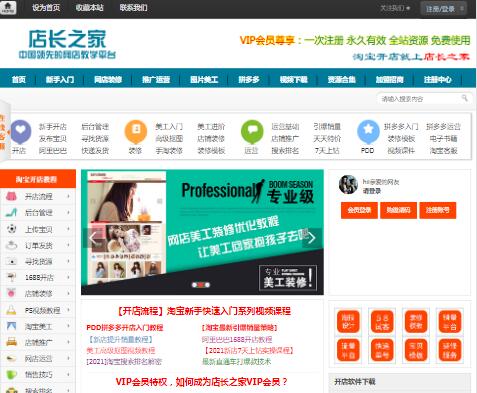477x393 pixels.
Task: Open the 关注我们 dropdown in top bar
Action: [x=395, y=8]
